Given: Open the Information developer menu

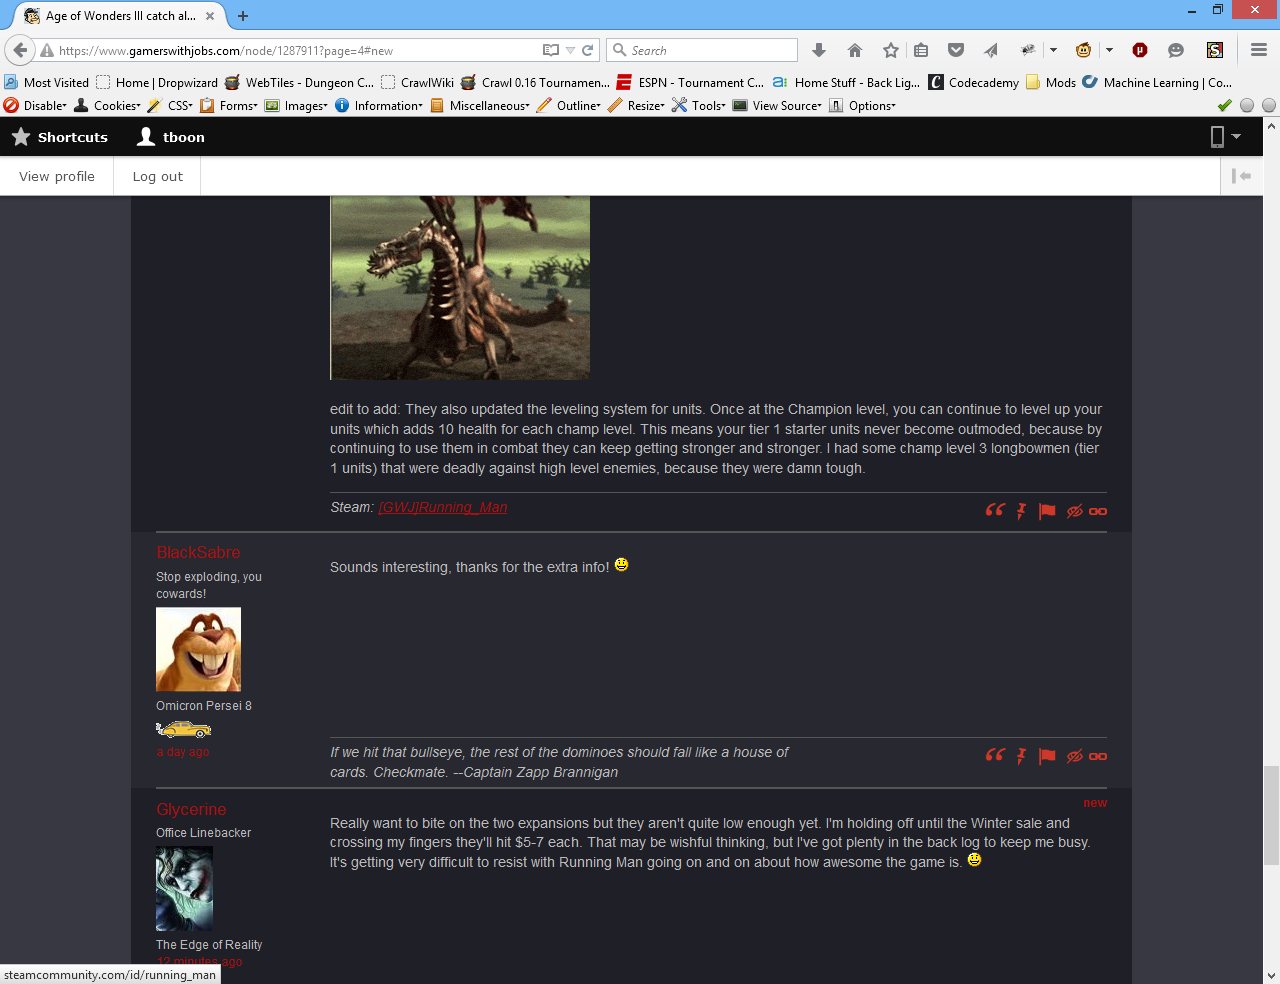Looking at the screenshot, I should pos(379,105).
